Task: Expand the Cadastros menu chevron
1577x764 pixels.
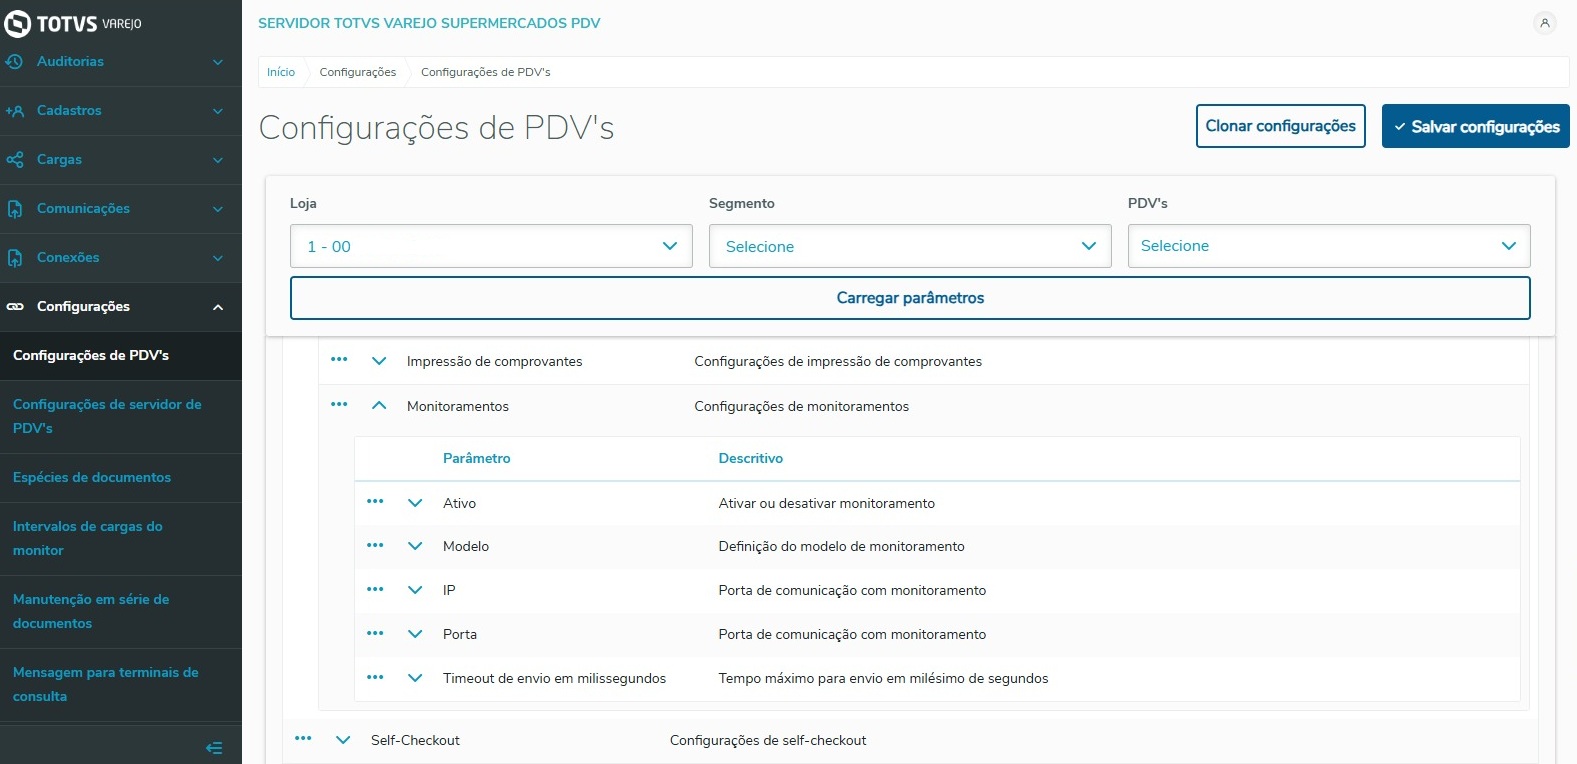Action: 218,111
